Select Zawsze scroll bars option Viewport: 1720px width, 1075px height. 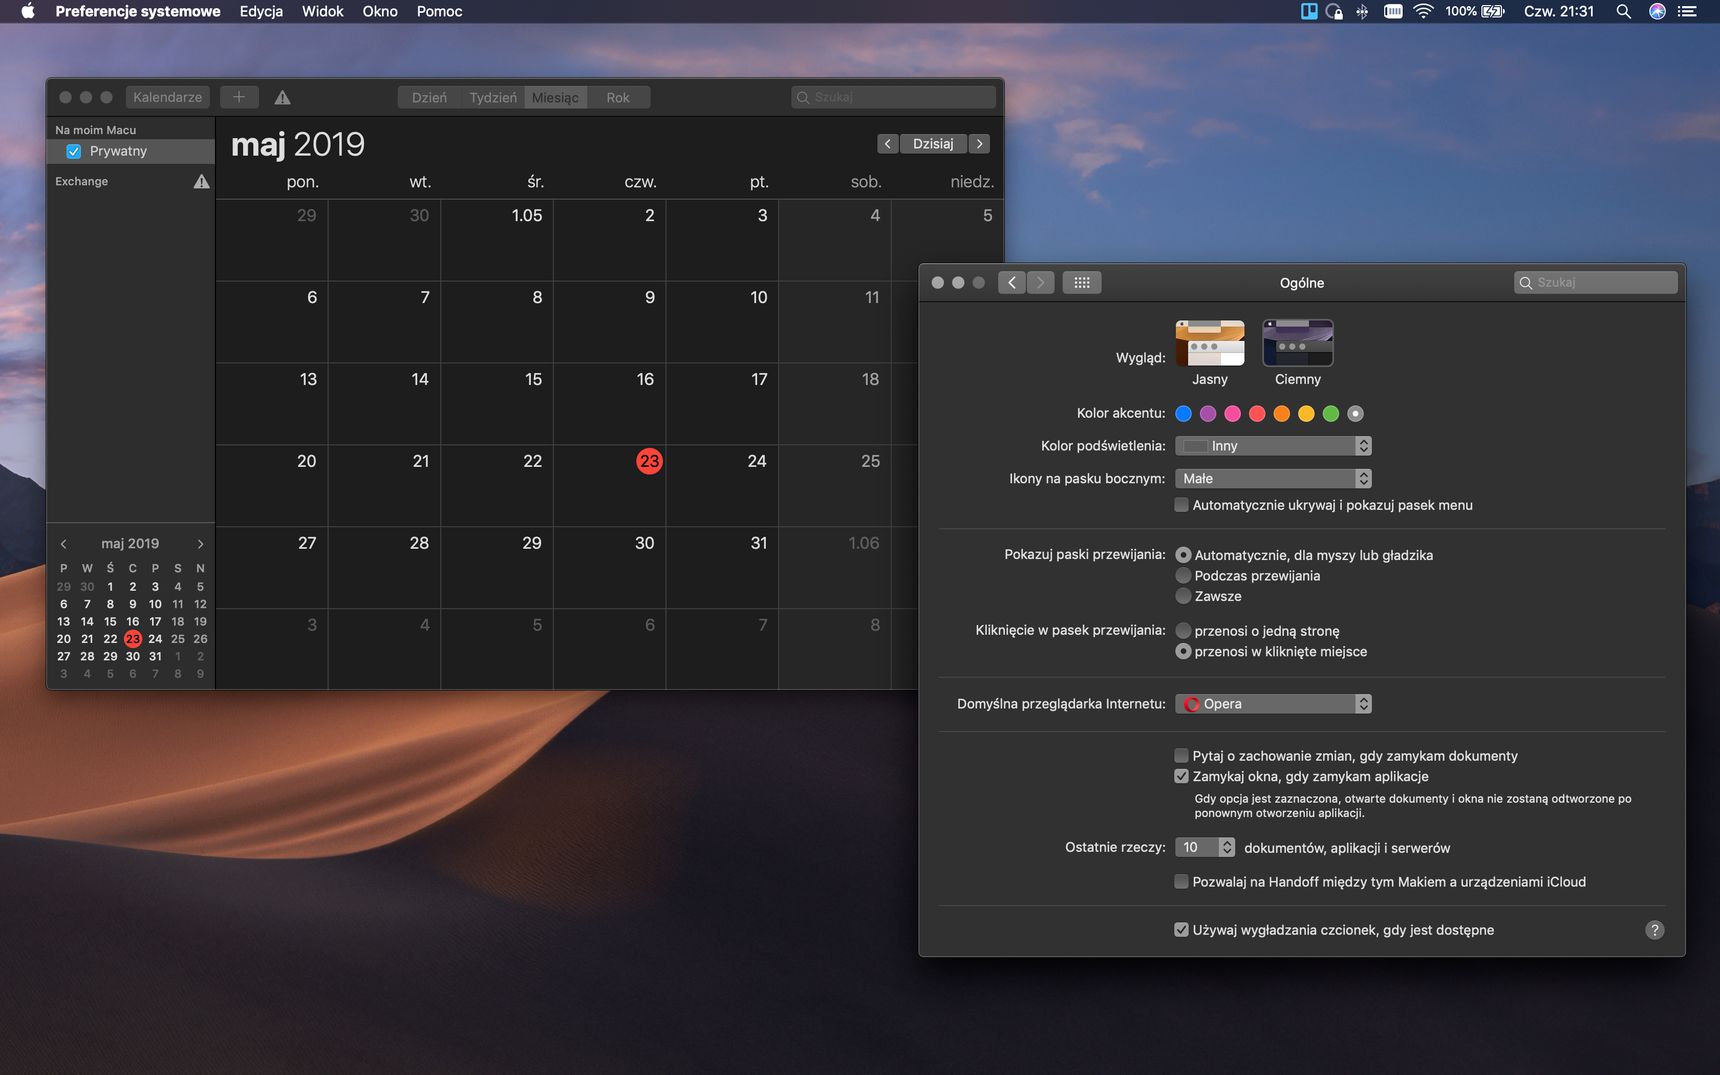pyautogui.click(x=1183, y=596)
